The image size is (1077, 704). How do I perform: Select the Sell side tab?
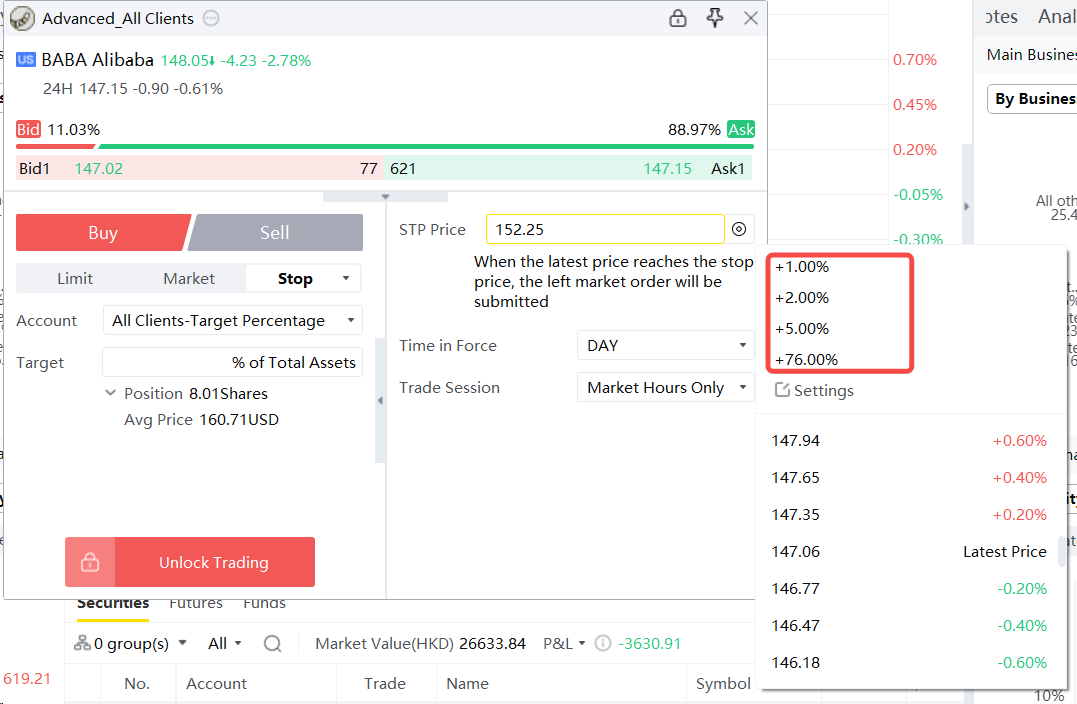(275, 233)
